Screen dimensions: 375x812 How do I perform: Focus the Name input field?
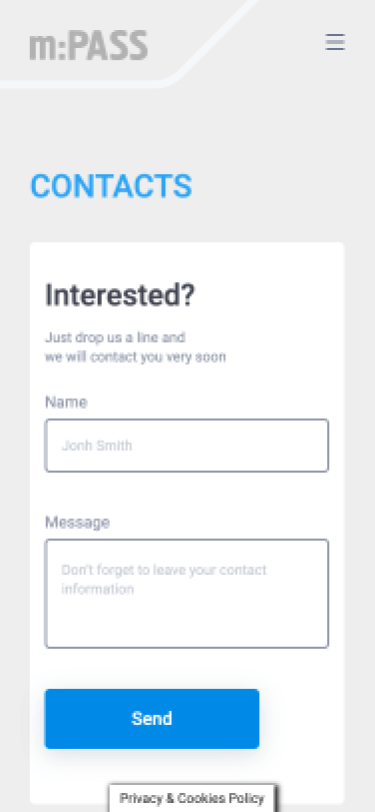tap(187, 445)
